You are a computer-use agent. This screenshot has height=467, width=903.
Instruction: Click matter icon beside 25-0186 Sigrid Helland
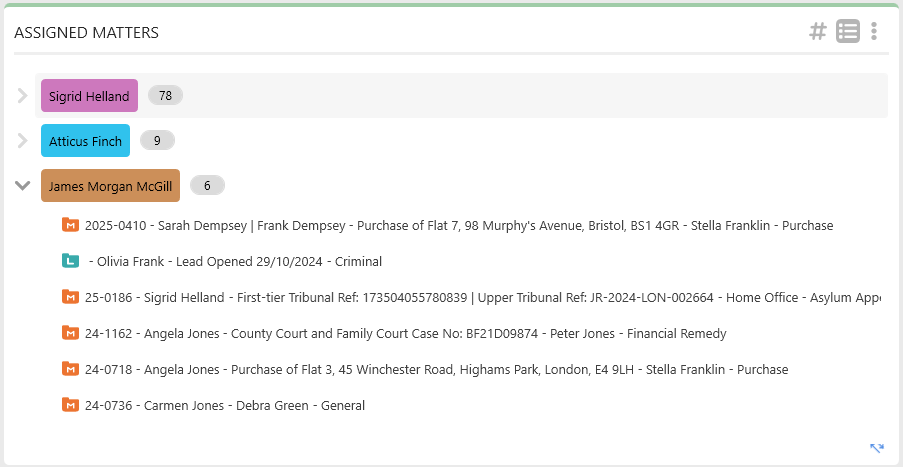click(x=70, y=297)
